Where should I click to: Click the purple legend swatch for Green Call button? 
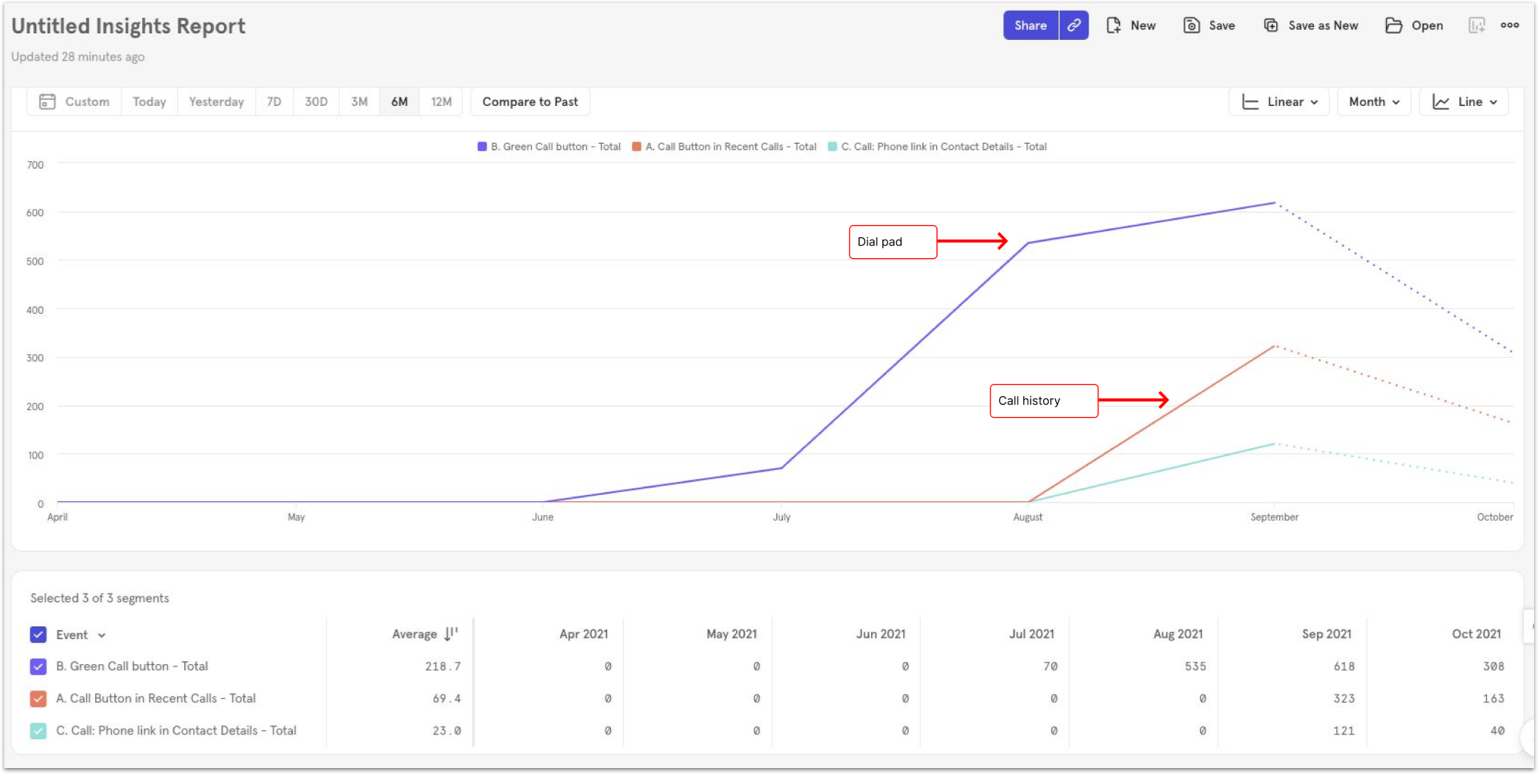(x=482, y=147)
